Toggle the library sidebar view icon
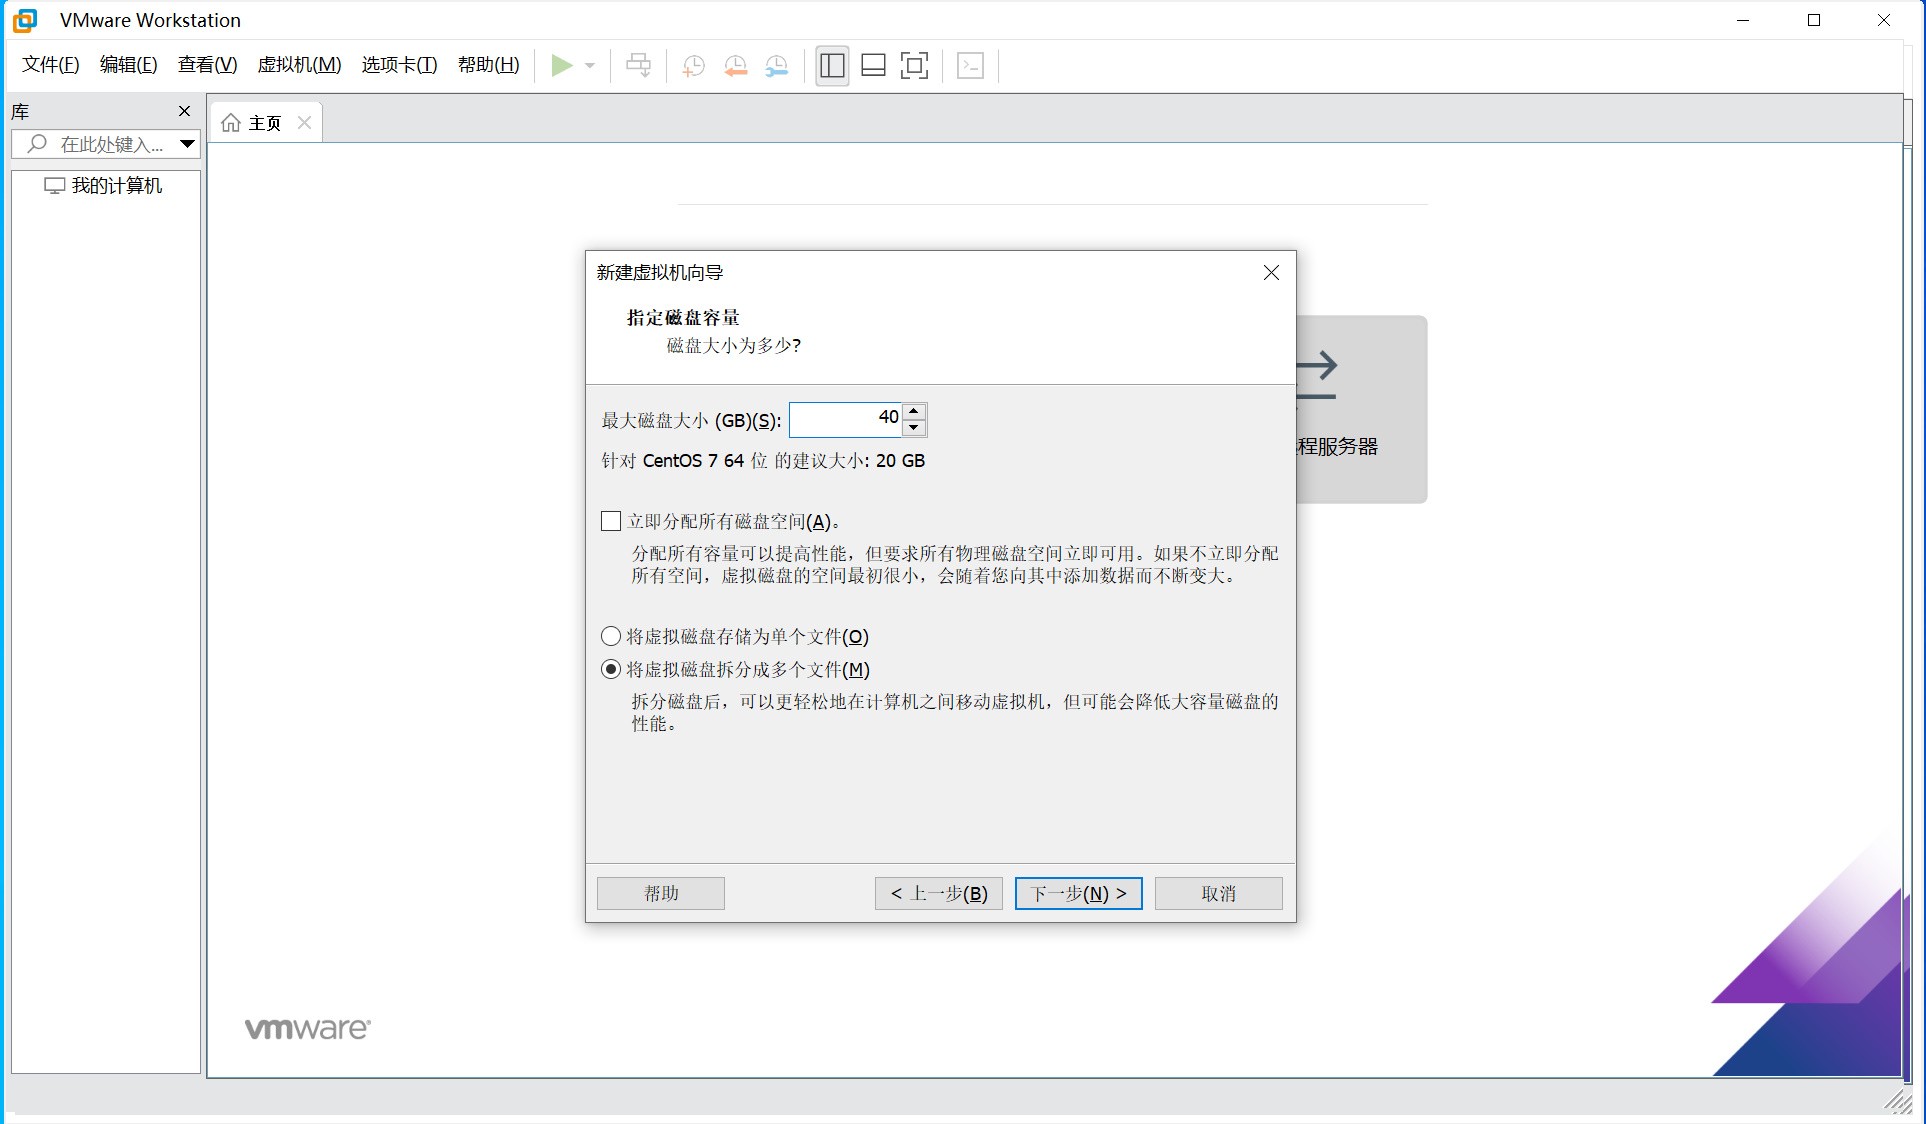 832,66
